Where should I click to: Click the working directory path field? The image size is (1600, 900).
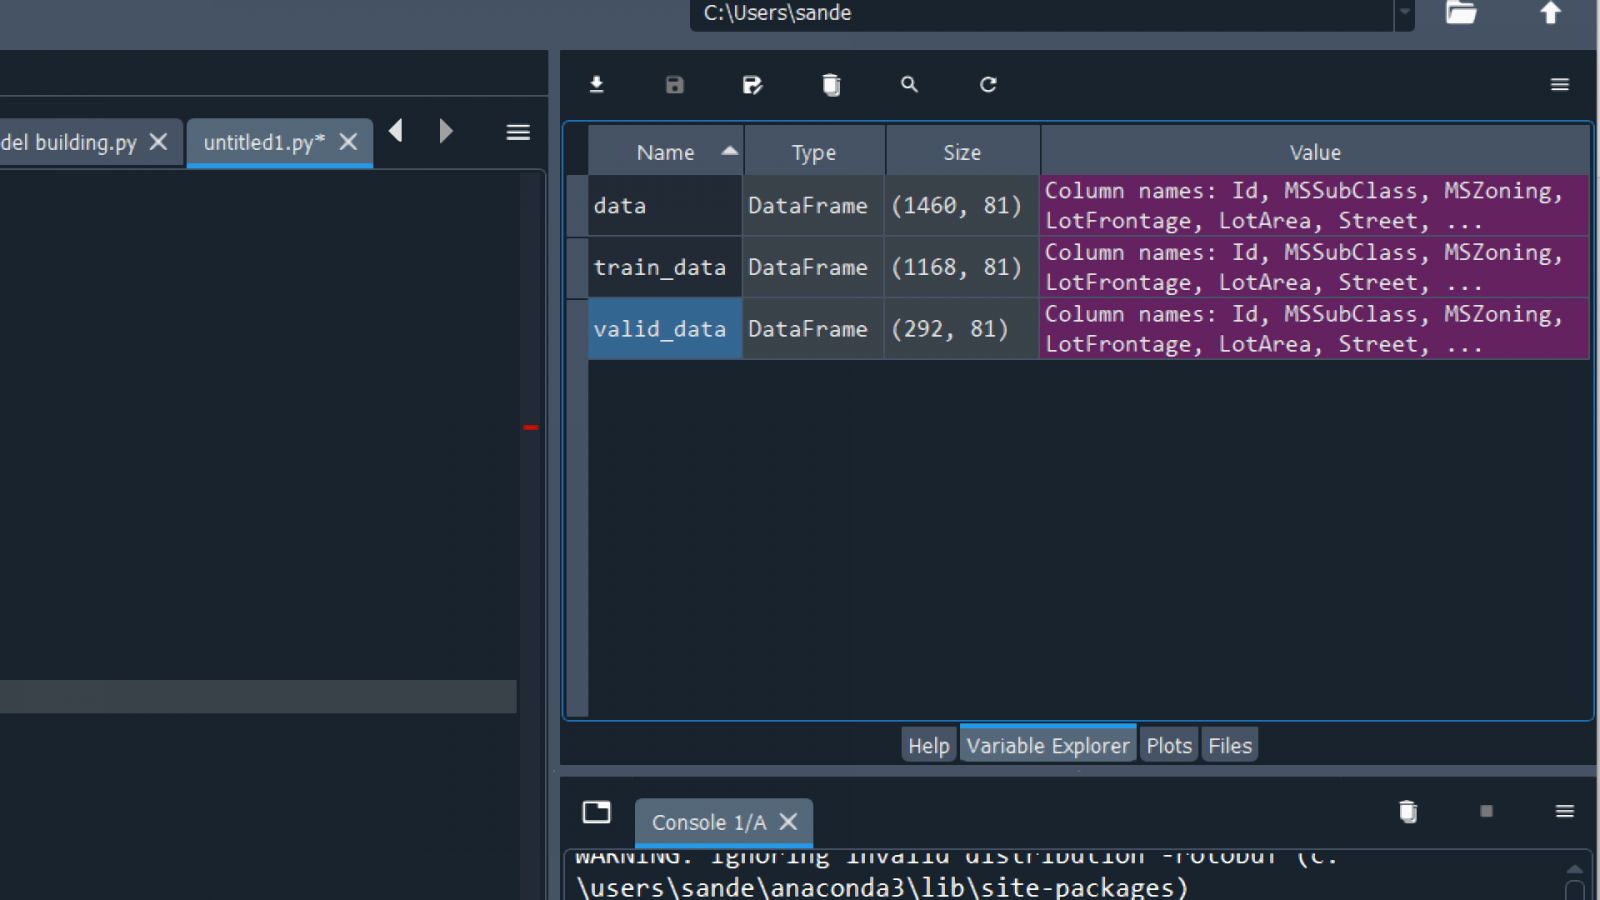pyautogui.click(x=1040, y=13)
